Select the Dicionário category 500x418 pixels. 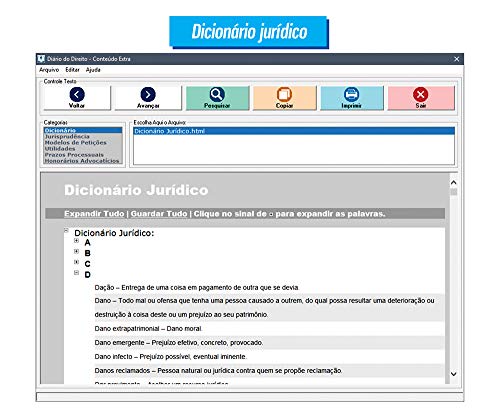(x=83, y=130)
